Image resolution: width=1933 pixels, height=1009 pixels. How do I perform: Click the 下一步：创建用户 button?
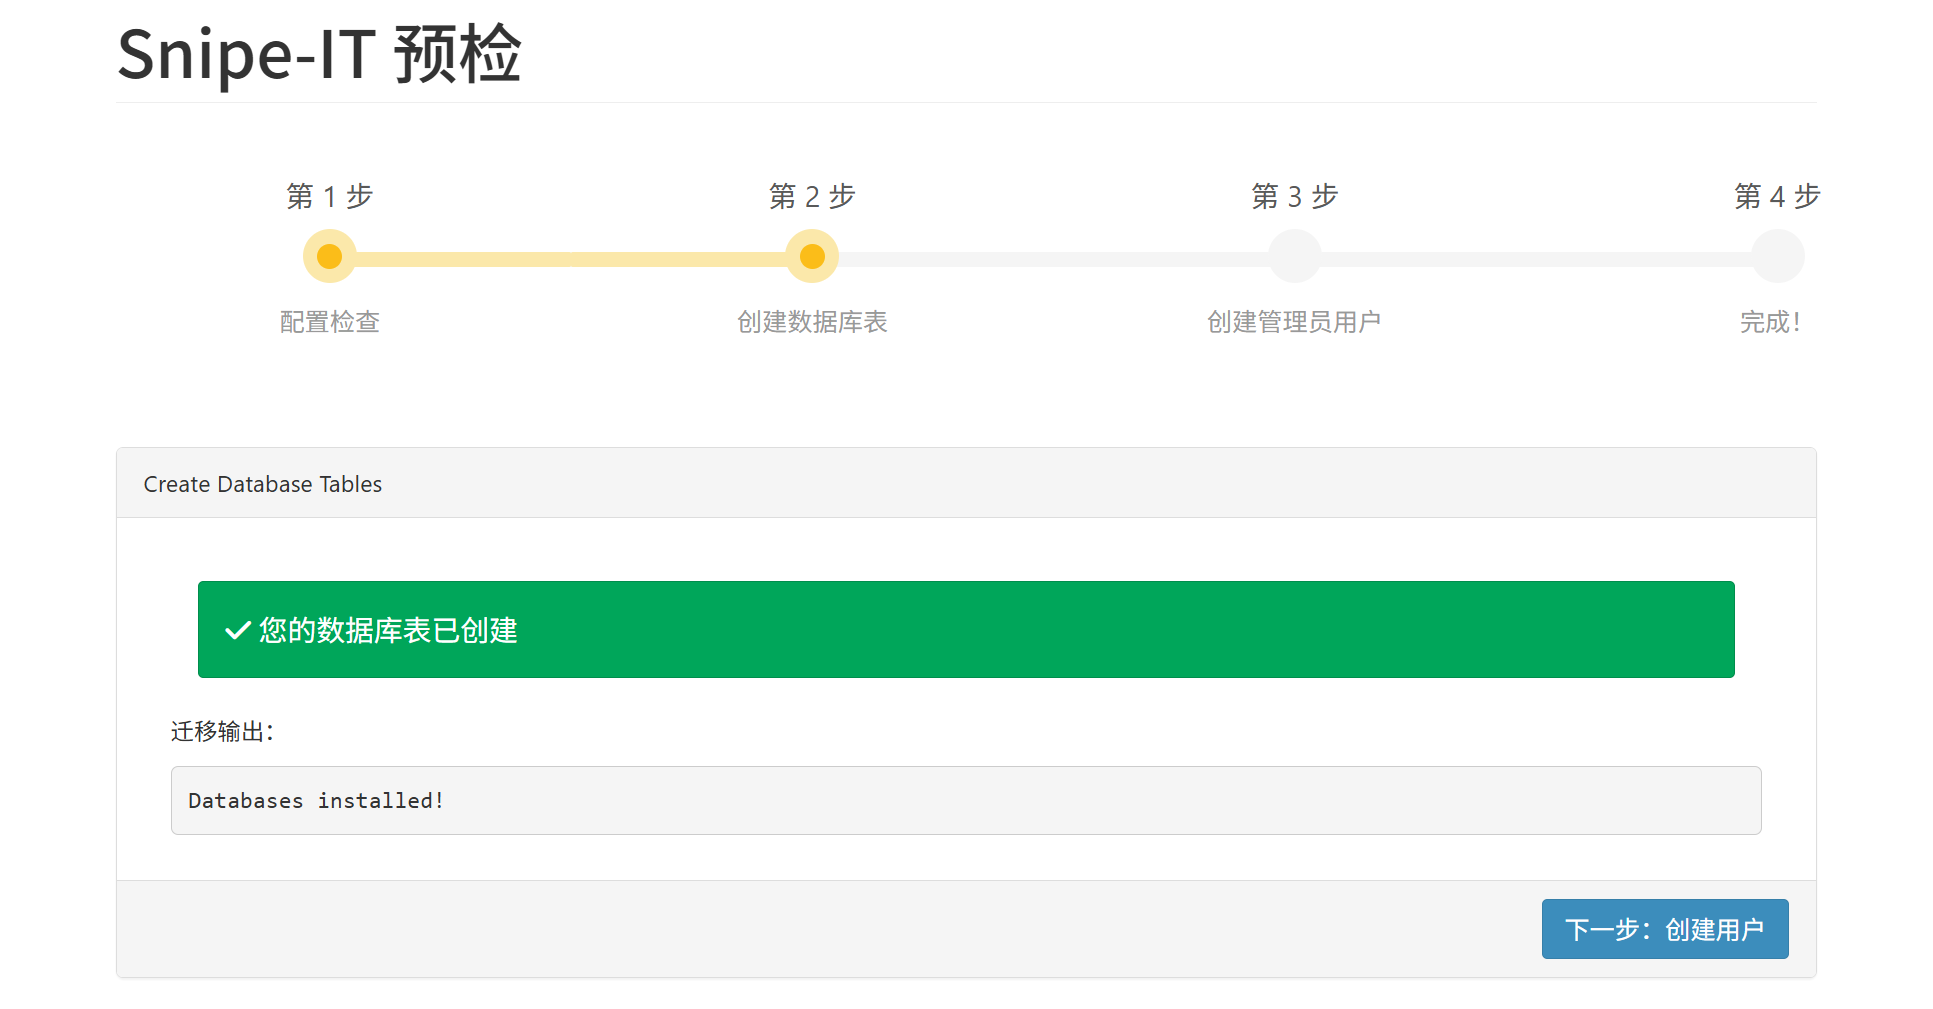coord(1664,929)
